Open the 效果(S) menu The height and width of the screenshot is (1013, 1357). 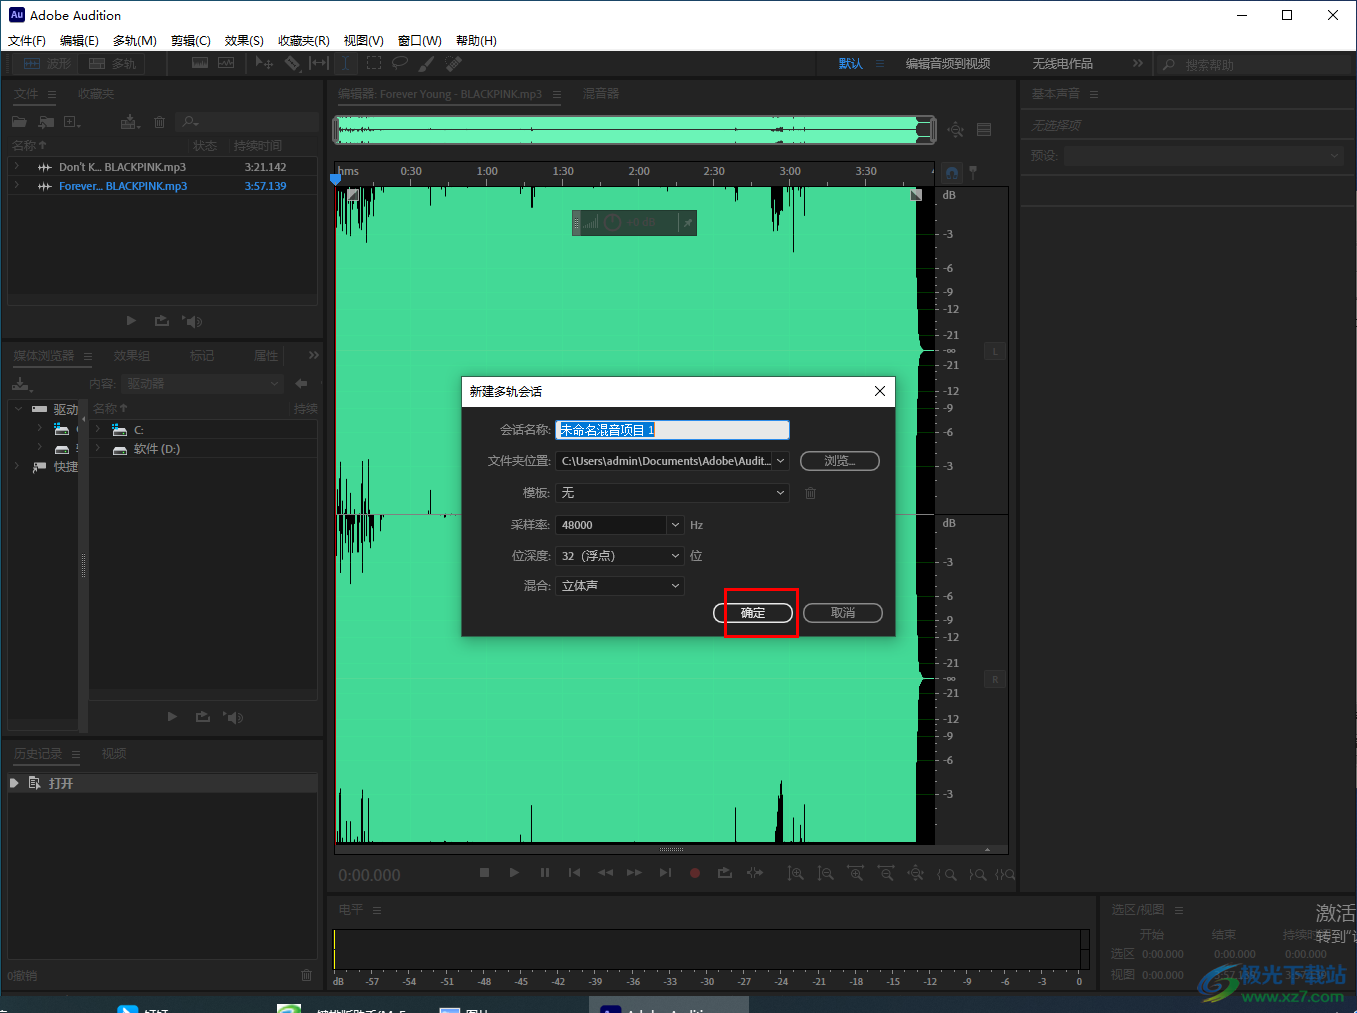(x=244, y=41)
